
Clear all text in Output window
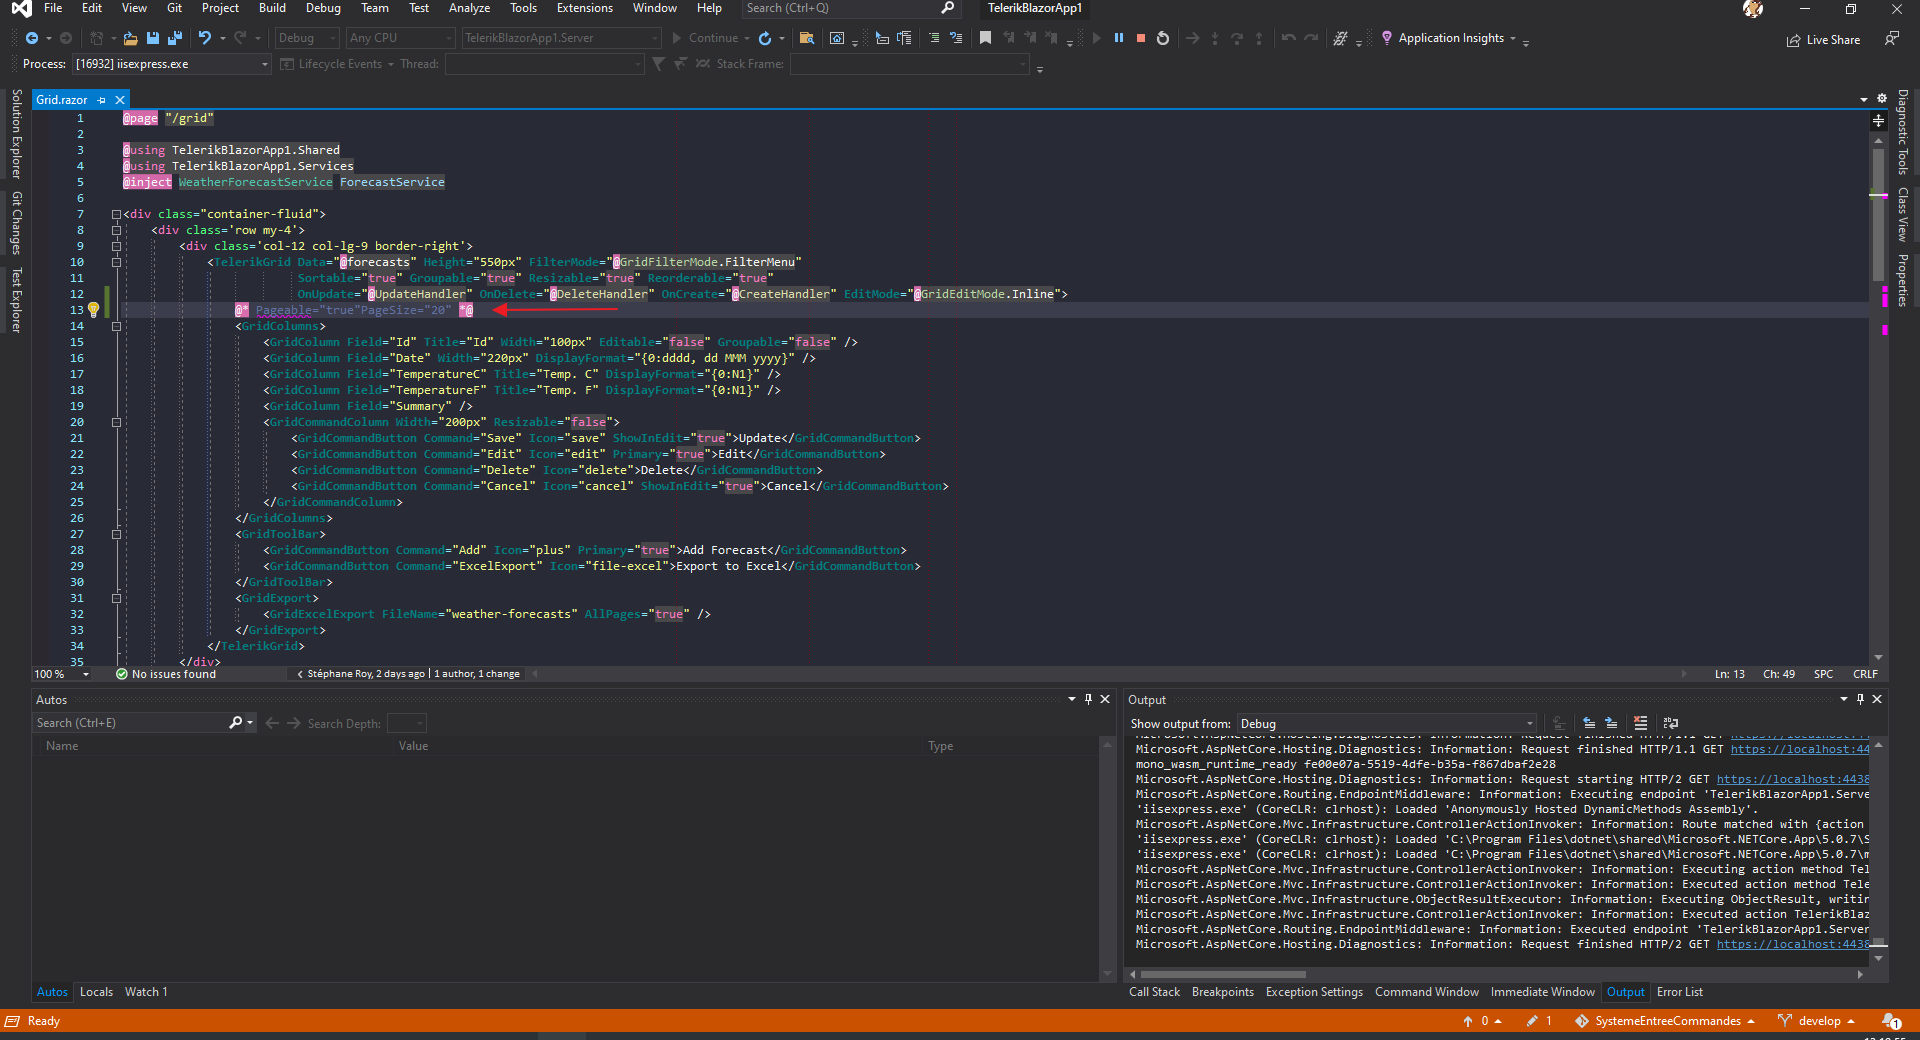[x=1640, y=723]
